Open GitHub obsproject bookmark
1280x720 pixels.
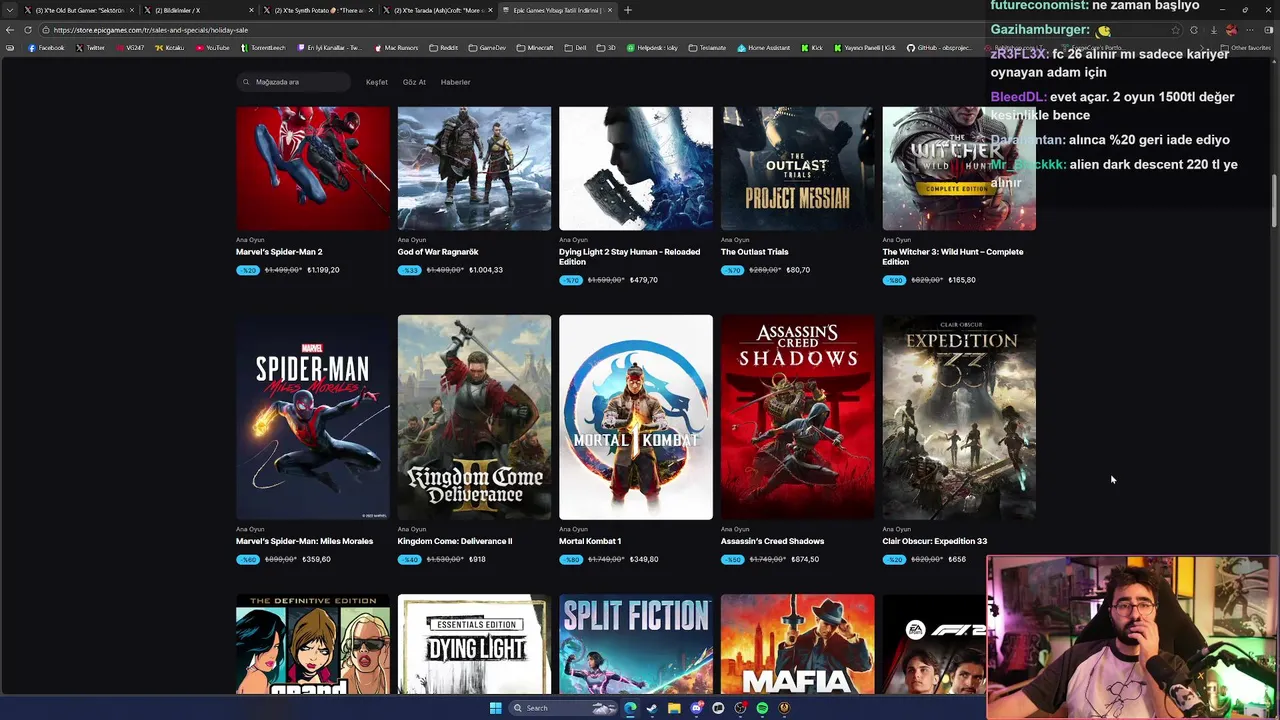(x=939, y=48)
